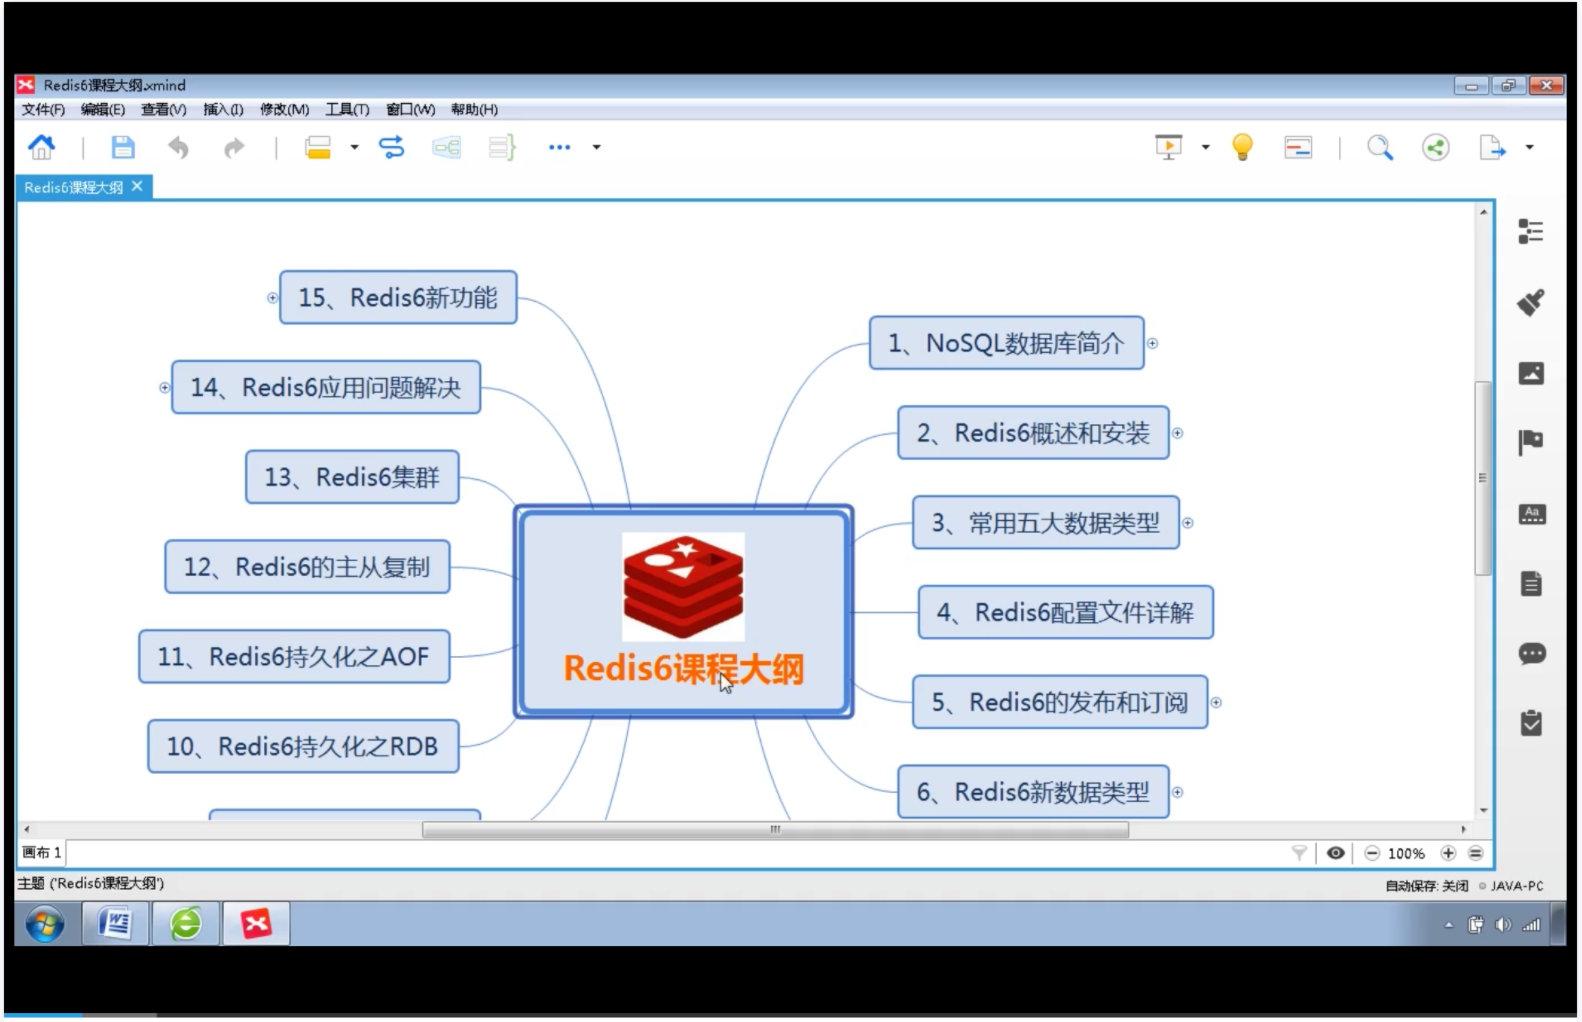This screenshot has height=1022, width=1582.
Task: Undo the last action
Action: pyautogui.click(x=178, y=148)
